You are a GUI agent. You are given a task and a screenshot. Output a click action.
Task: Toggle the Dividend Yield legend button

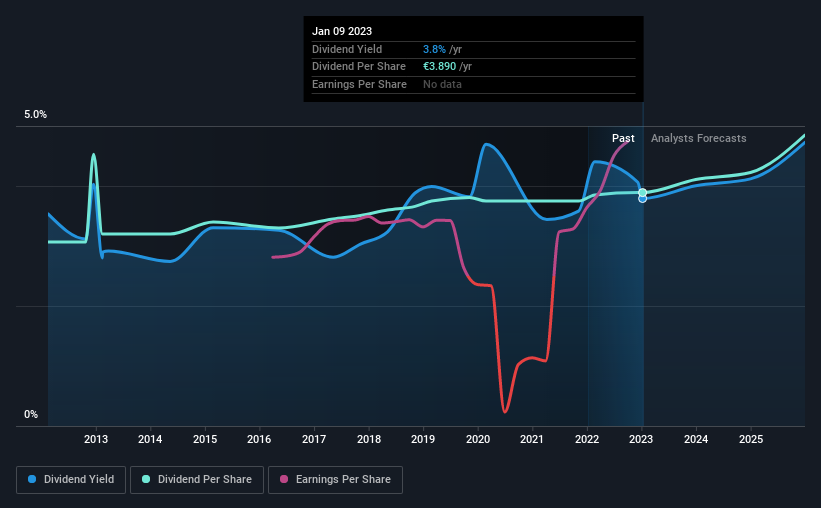(71, 480)
